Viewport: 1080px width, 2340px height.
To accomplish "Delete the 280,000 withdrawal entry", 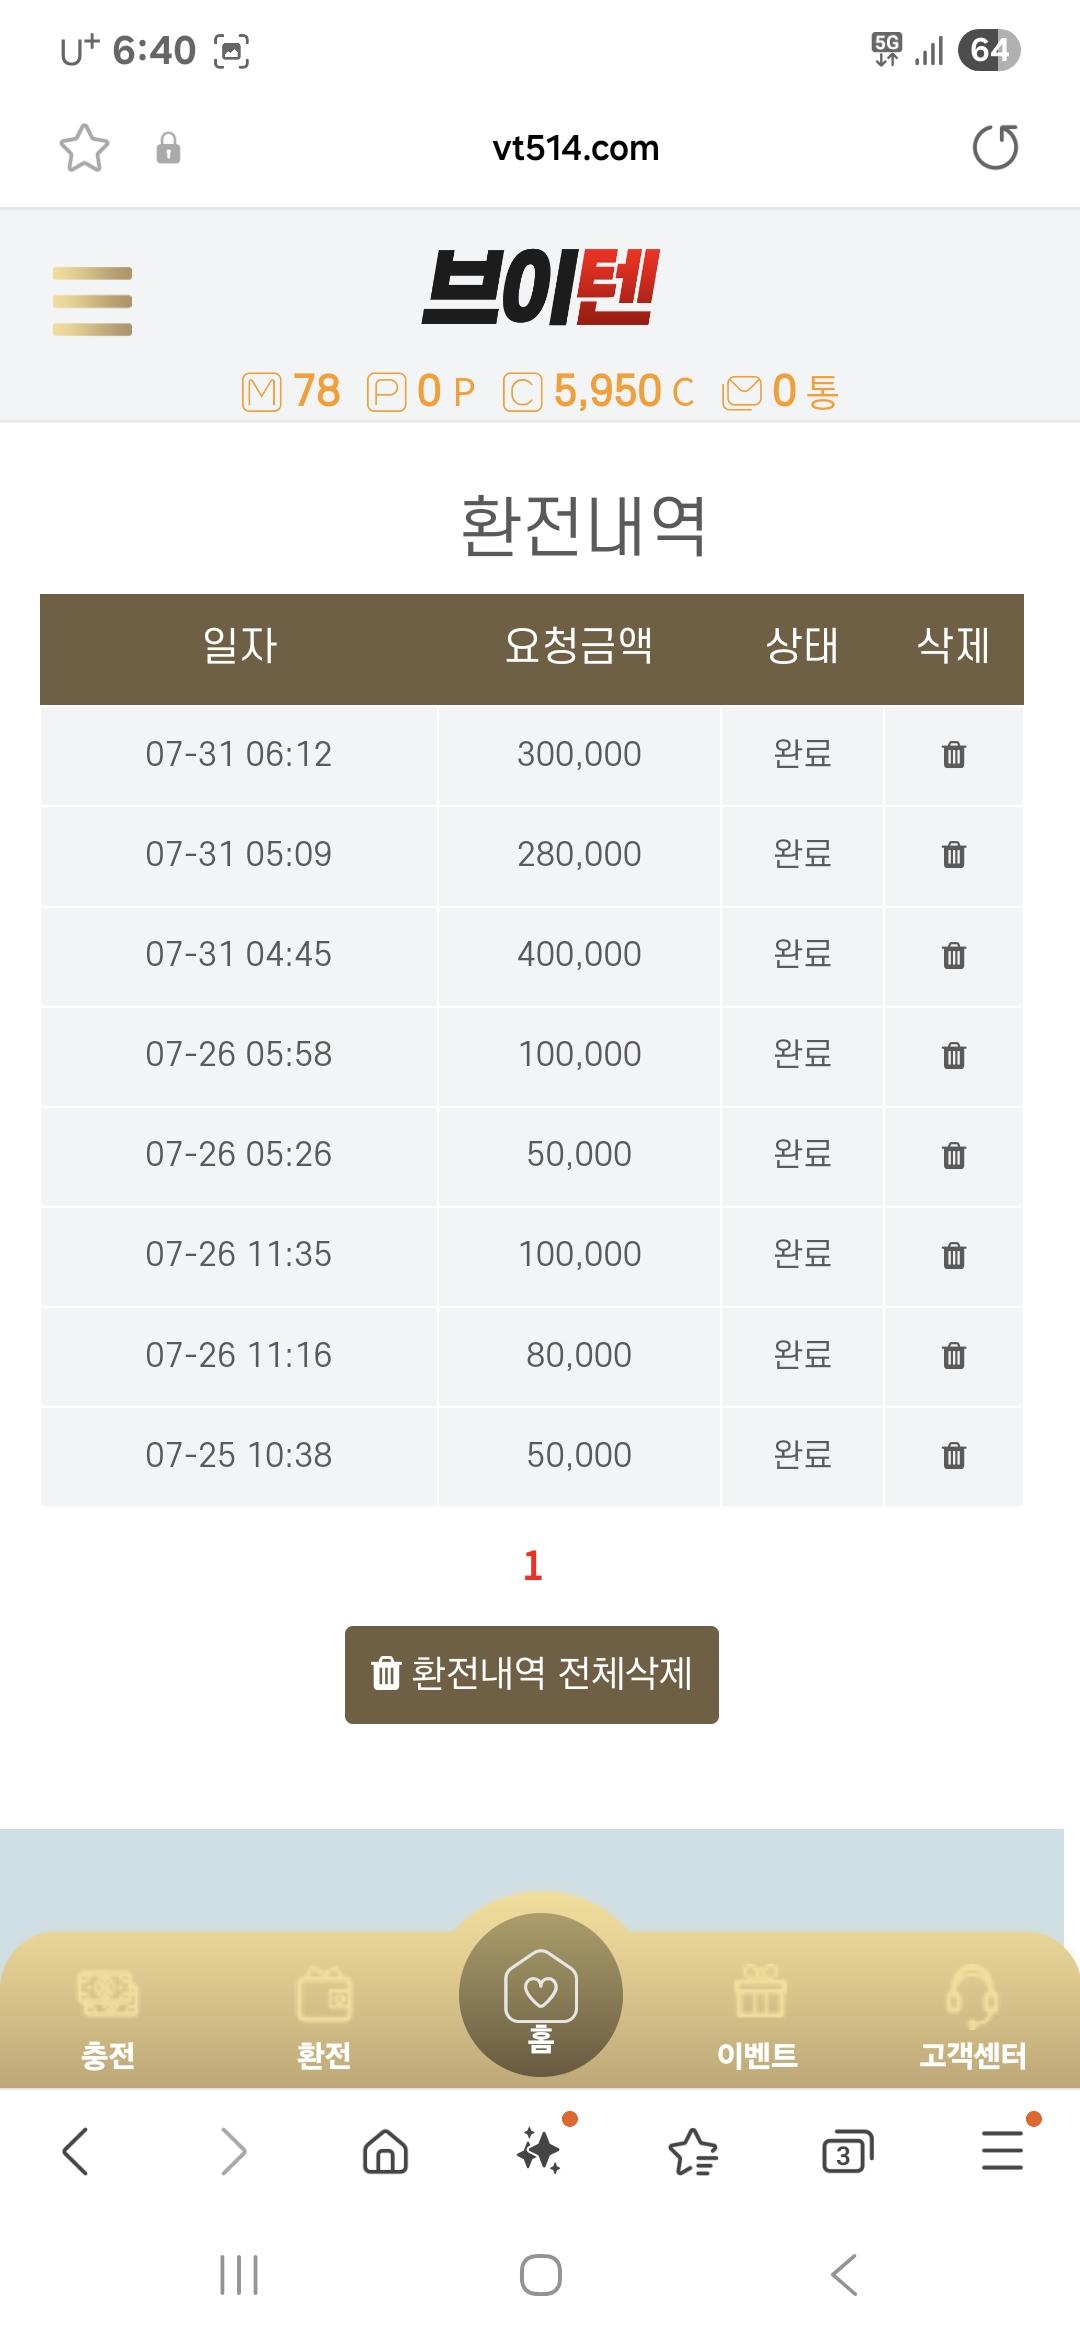I will pyautogui.click(x=954, y=854).
